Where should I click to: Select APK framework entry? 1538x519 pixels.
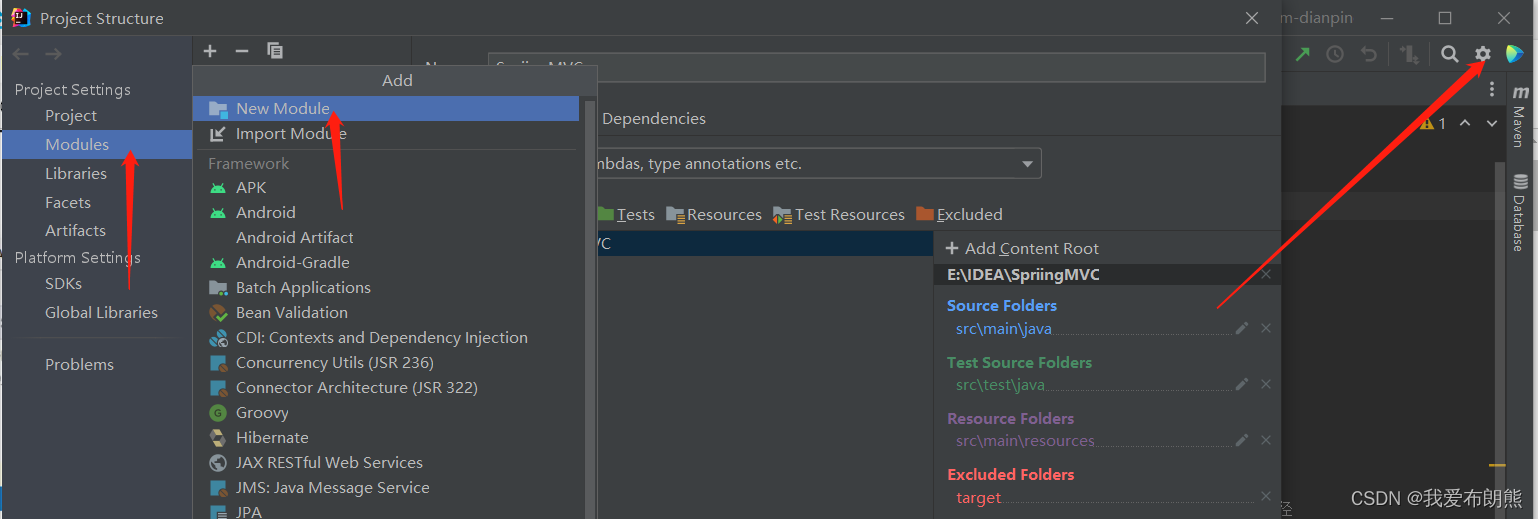tap(386, 187)
